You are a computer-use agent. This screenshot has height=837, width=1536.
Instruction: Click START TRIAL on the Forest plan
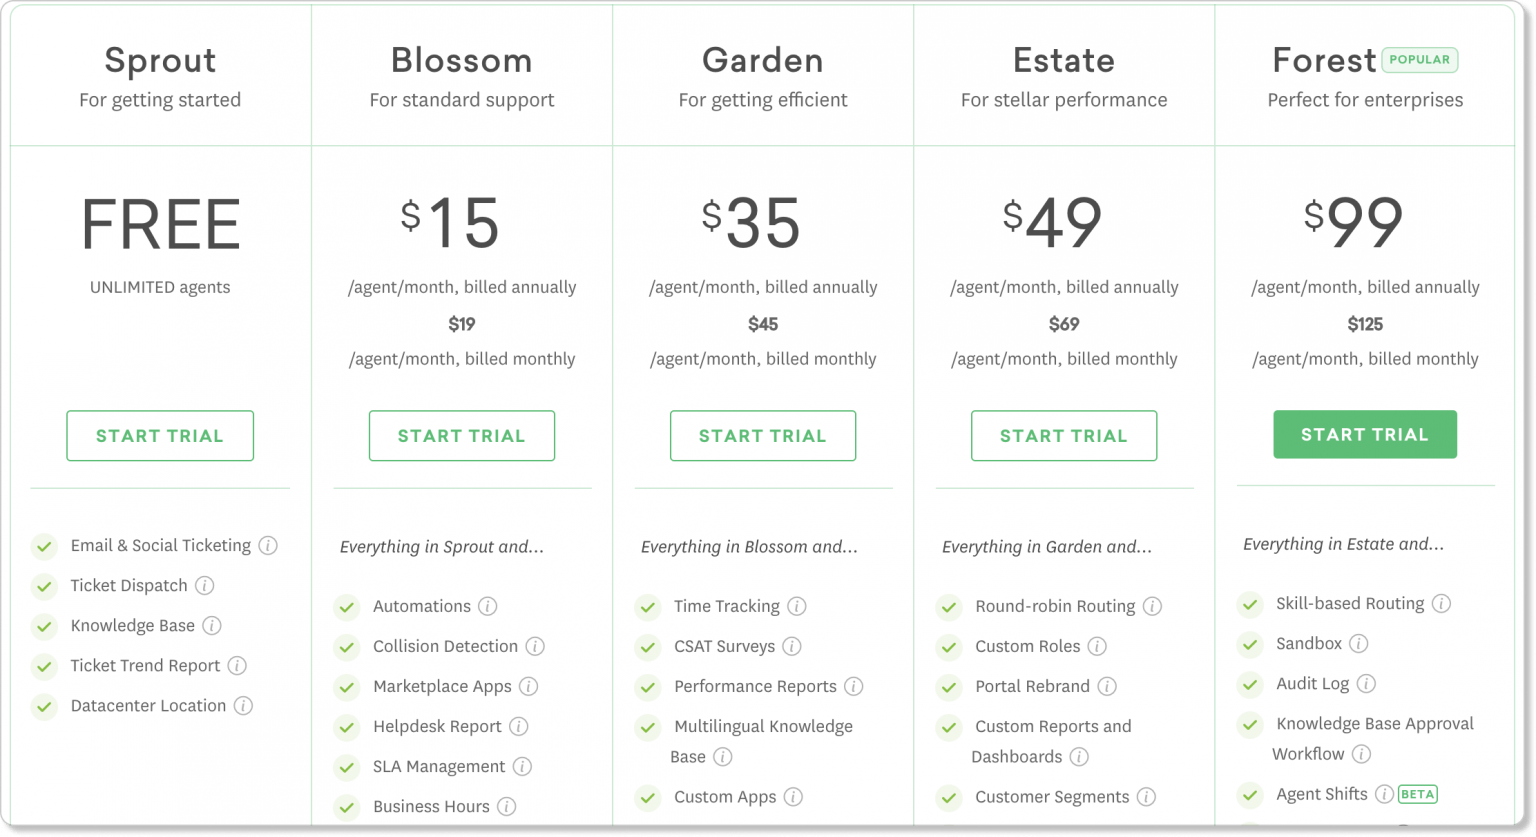[1365, 434]
